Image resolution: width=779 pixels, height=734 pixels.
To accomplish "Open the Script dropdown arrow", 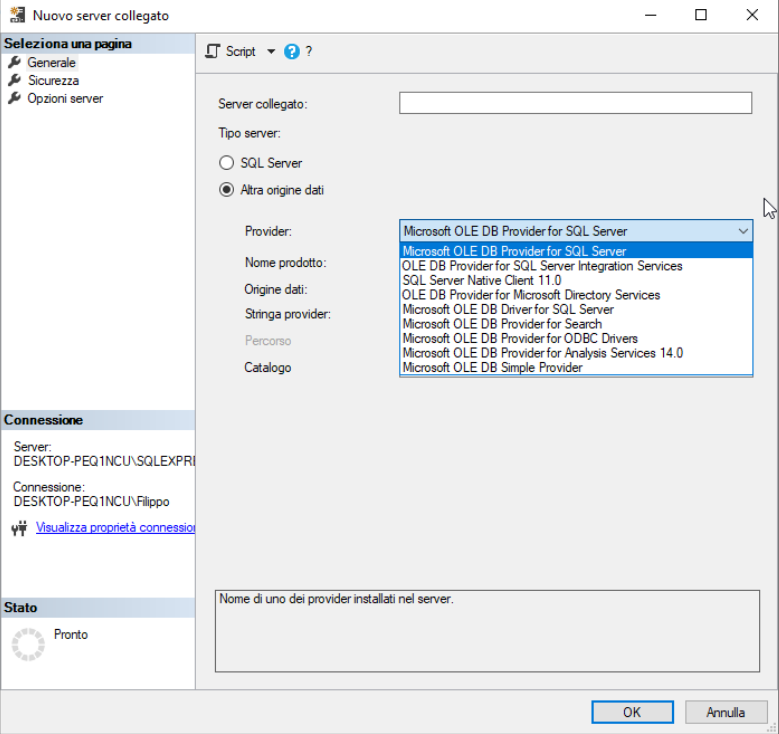I will click(x=271, y=51).
